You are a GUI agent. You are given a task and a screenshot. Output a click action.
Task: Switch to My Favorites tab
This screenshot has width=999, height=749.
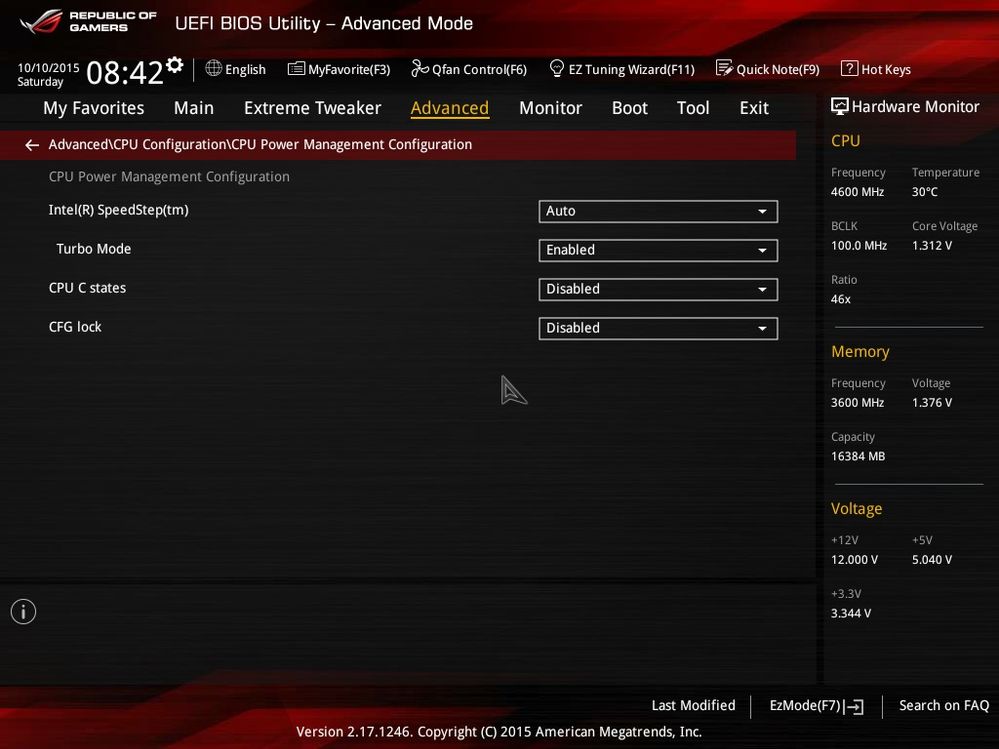coord(94,108)
